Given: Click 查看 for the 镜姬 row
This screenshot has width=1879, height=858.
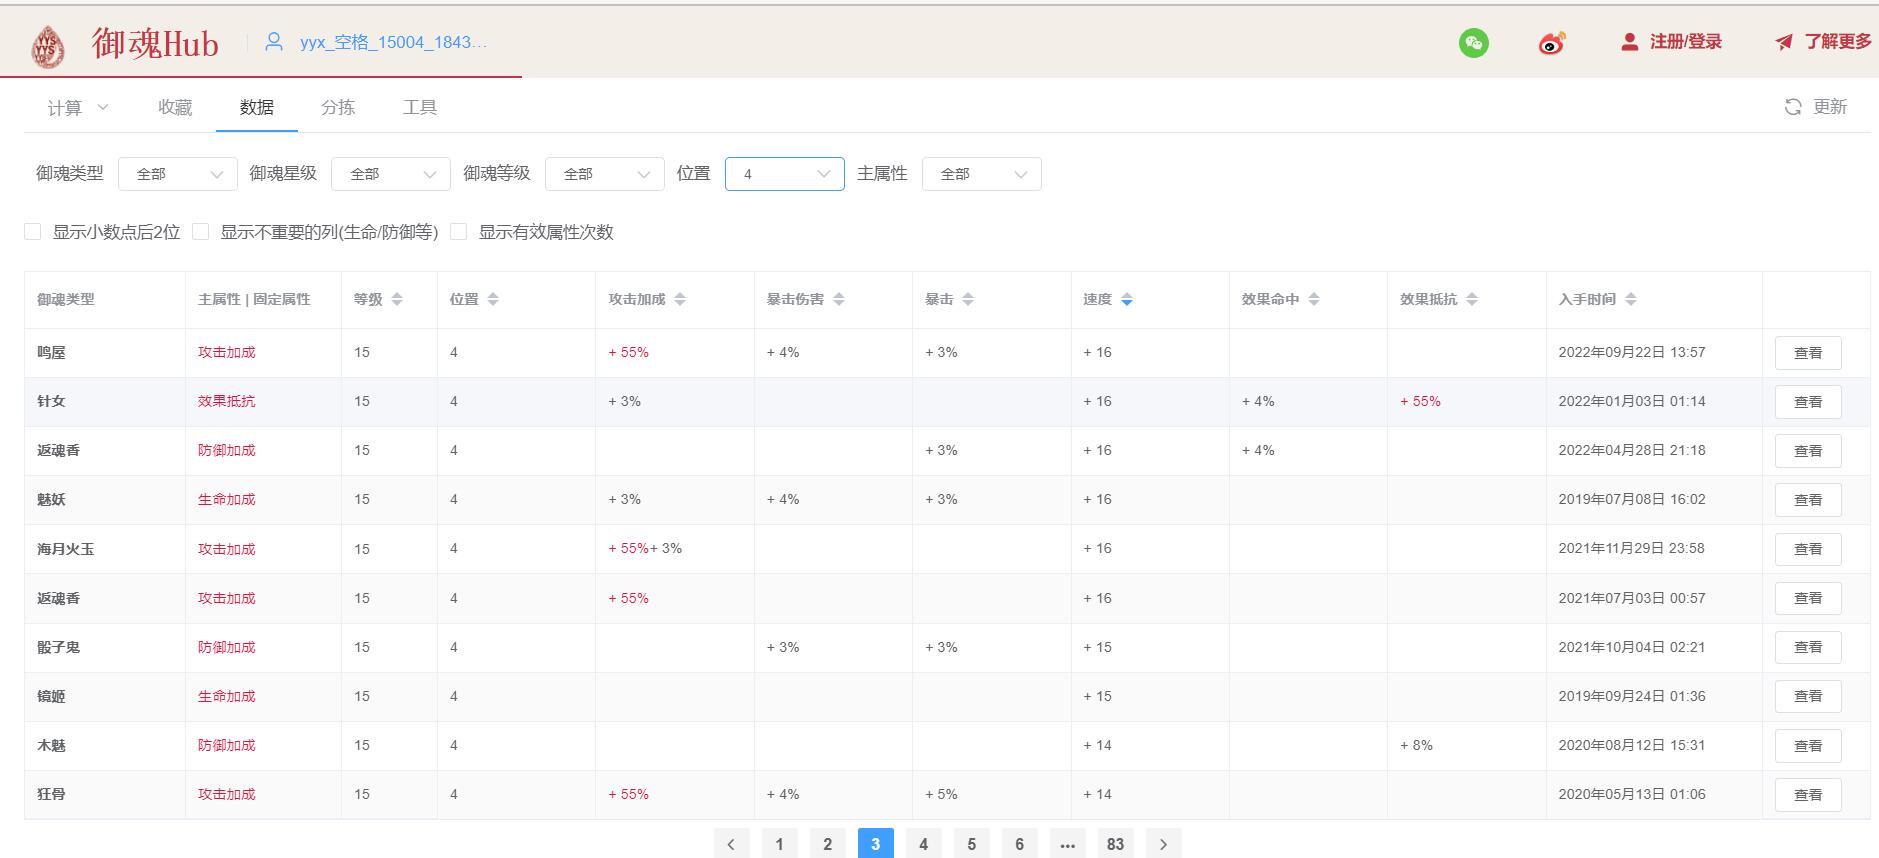Looking at the screenshot, I should 1808,696.
